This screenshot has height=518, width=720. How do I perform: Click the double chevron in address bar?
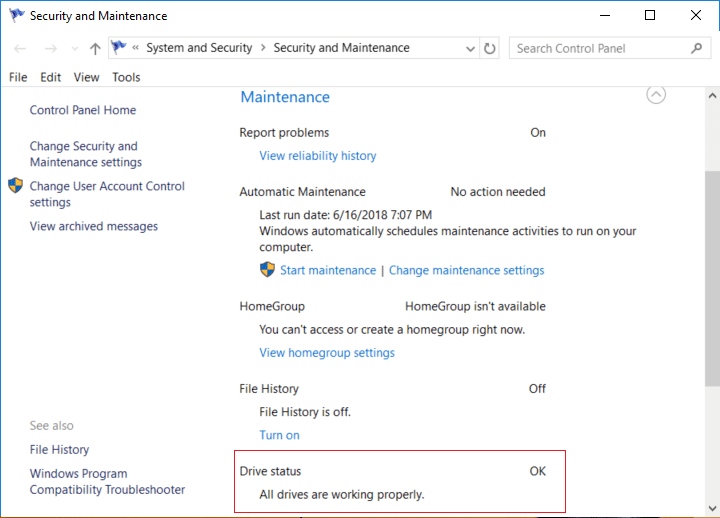click(135, 47)
